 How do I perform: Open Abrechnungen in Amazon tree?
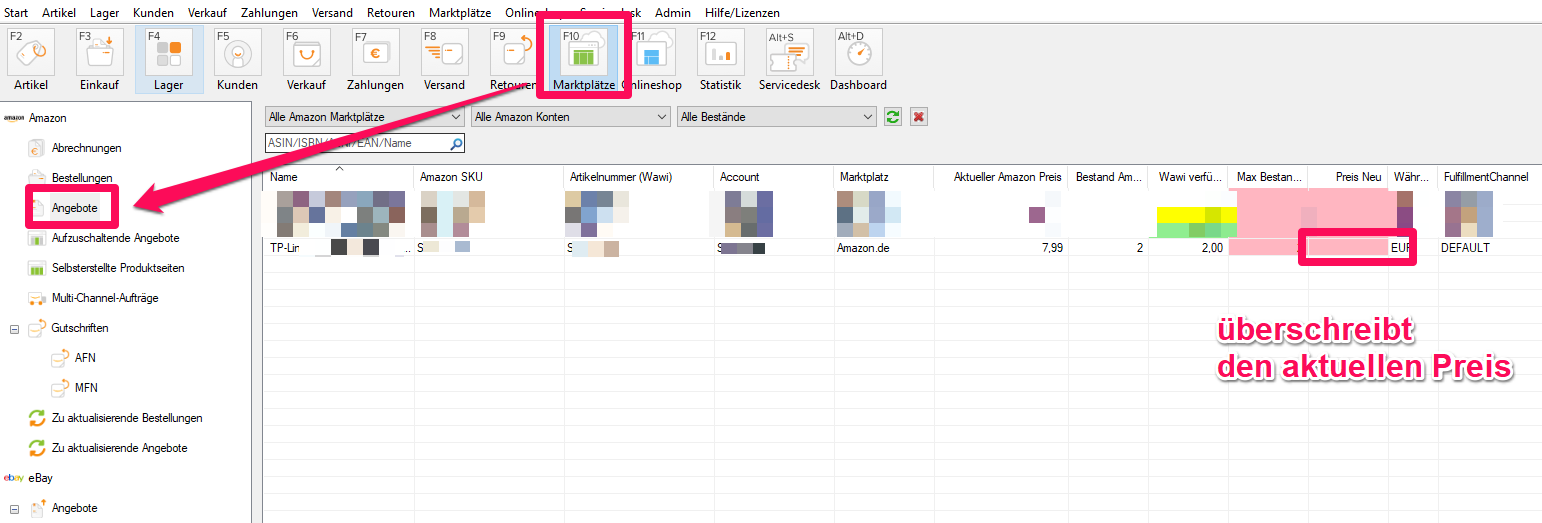86,148
